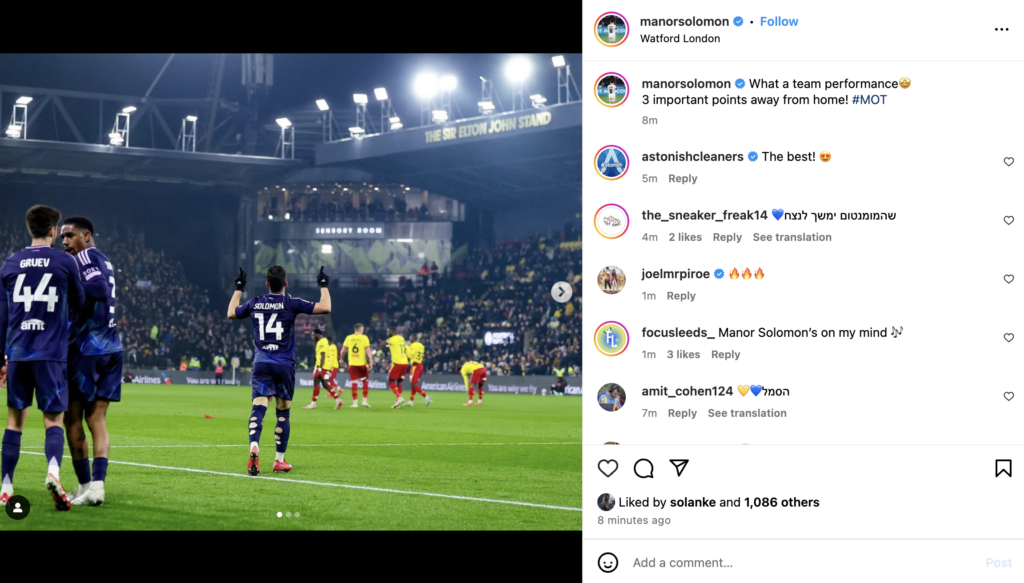This screenshot has height=583, width=1024.
Task: View the 1,086 others who liked
Action: (x=782, y=502)
